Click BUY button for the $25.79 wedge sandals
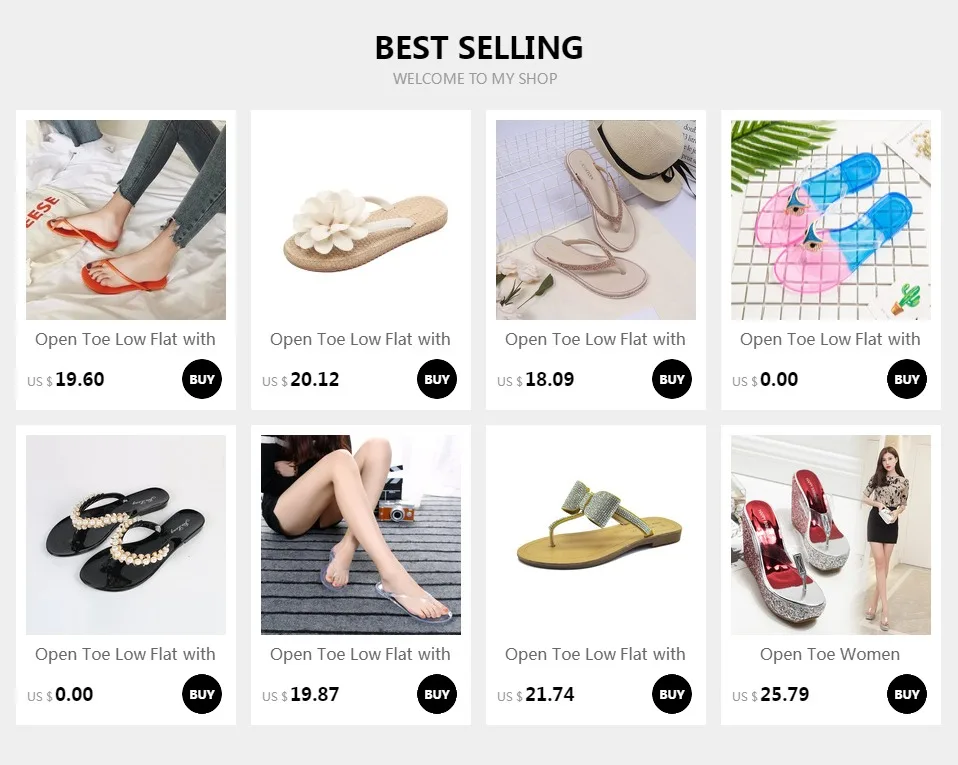This screenshot has height=765, width=958. [907, 694]
